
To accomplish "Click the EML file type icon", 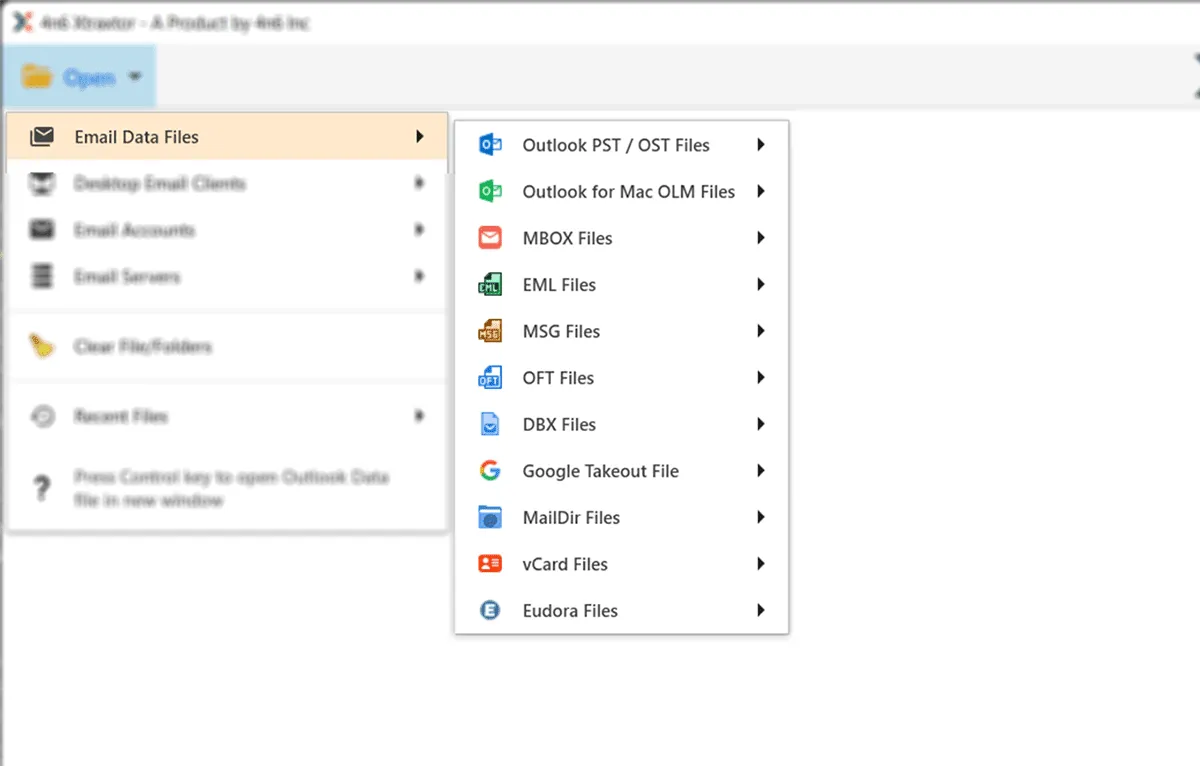I will coord(489,284).
